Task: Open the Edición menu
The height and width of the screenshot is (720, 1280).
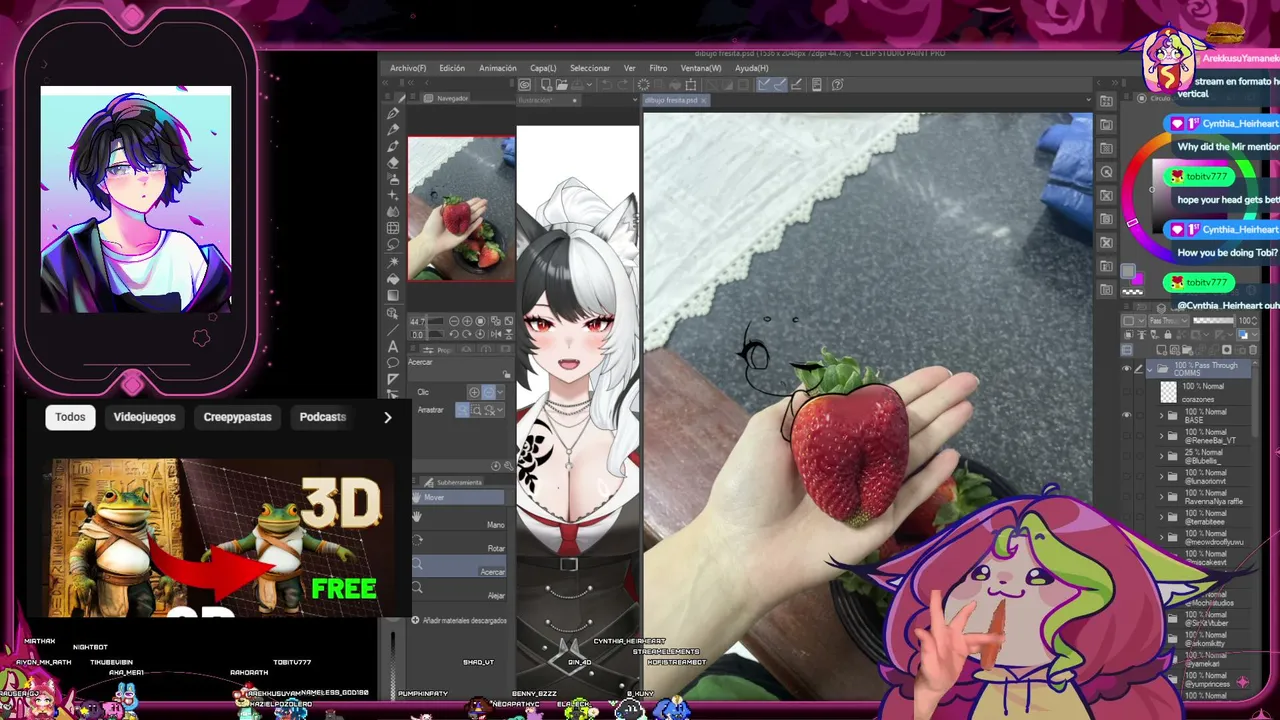Action: click(x=452, y=68)
